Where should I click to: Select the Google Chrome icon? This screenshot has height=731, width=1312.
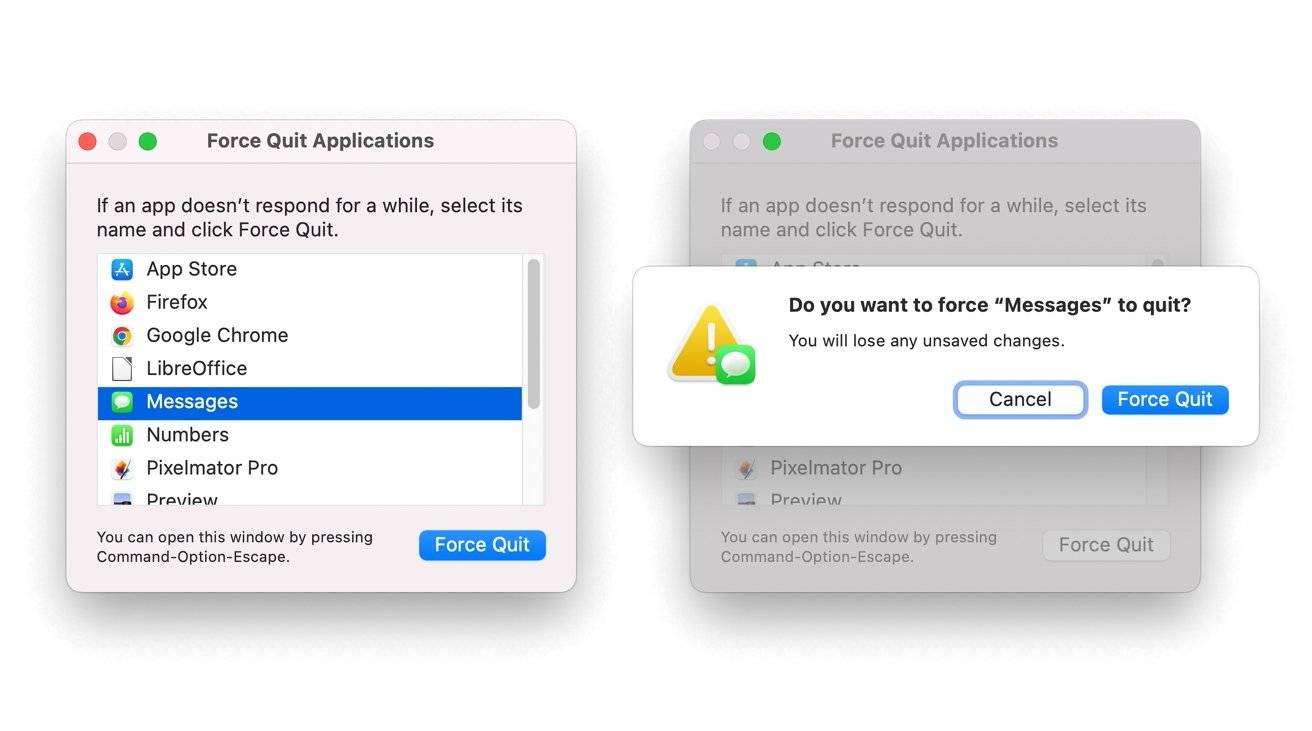pos(120,335)
